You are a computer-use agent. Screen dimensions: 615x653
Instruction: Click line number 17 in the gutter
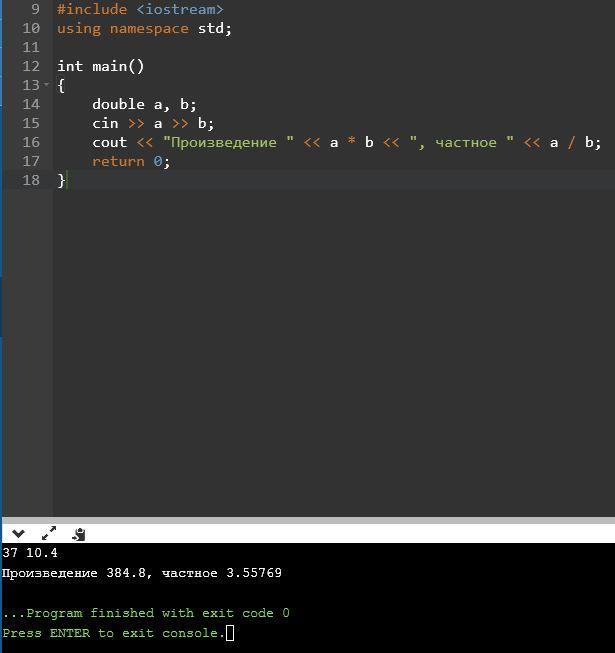pos(31,161)
